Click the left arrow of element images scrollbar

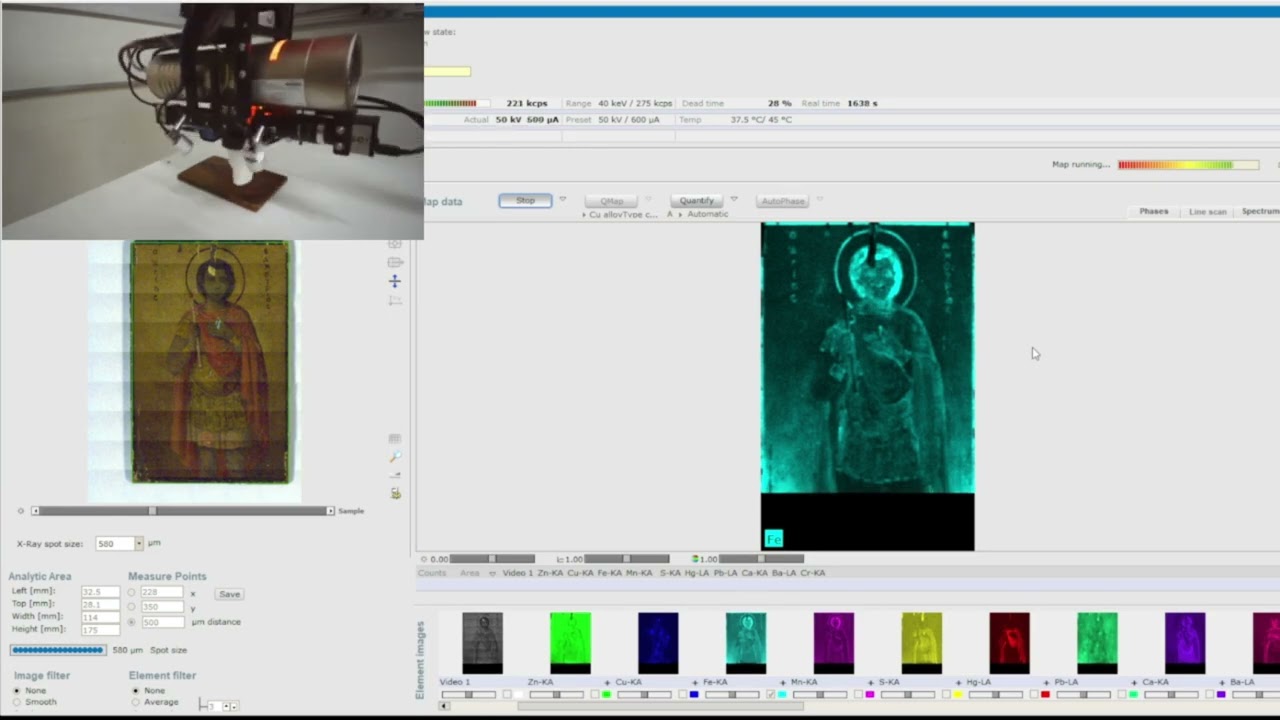pyautogui.click(x=444, y=706)
